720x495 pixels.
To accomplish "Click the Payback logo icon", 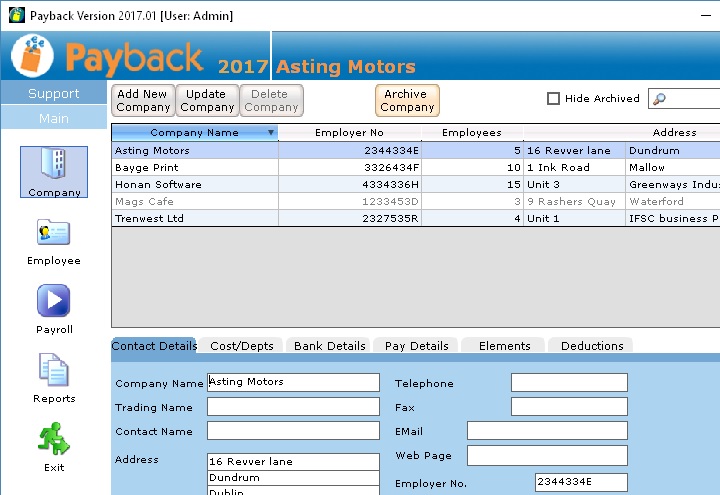I will tap(32, 56).
